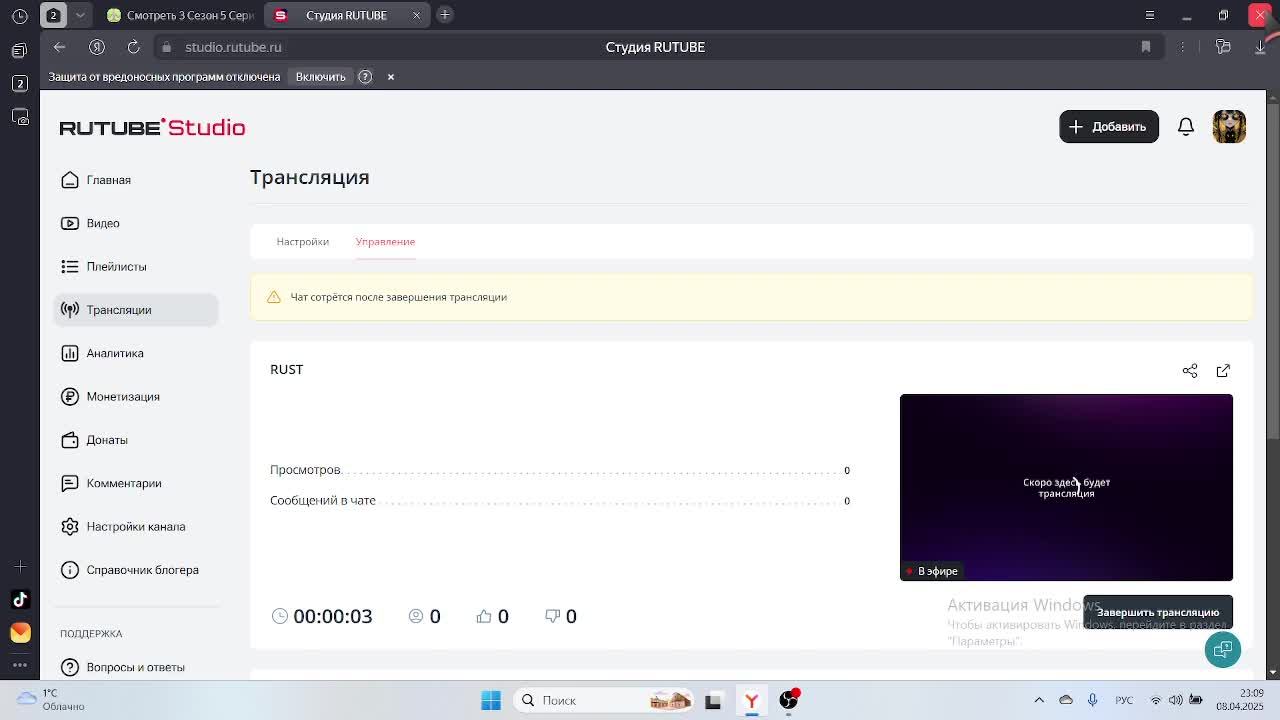The width and height of the screenshot is (1280, 720).
Task: Switch to the Настройки tab
Action: tap(302, 241)
